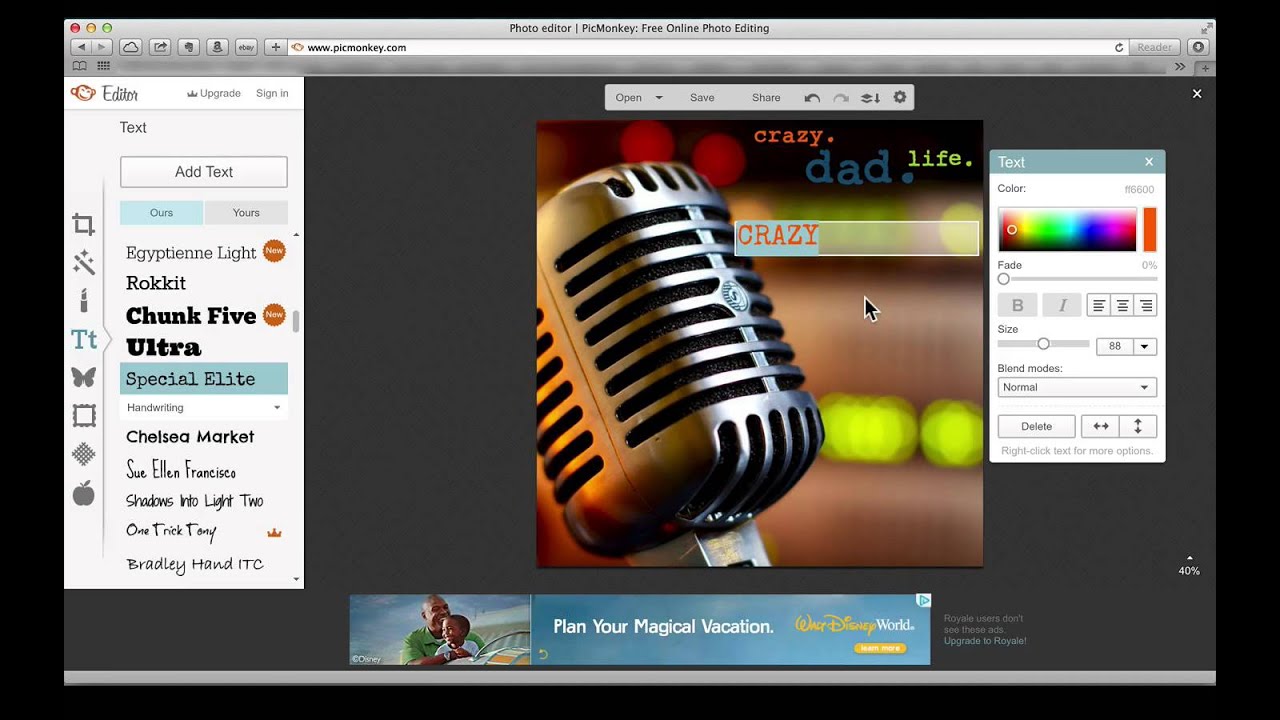The image size is (1280, 720).
Task: Open the Textures crosshatch tab
Action: point(84,454)
